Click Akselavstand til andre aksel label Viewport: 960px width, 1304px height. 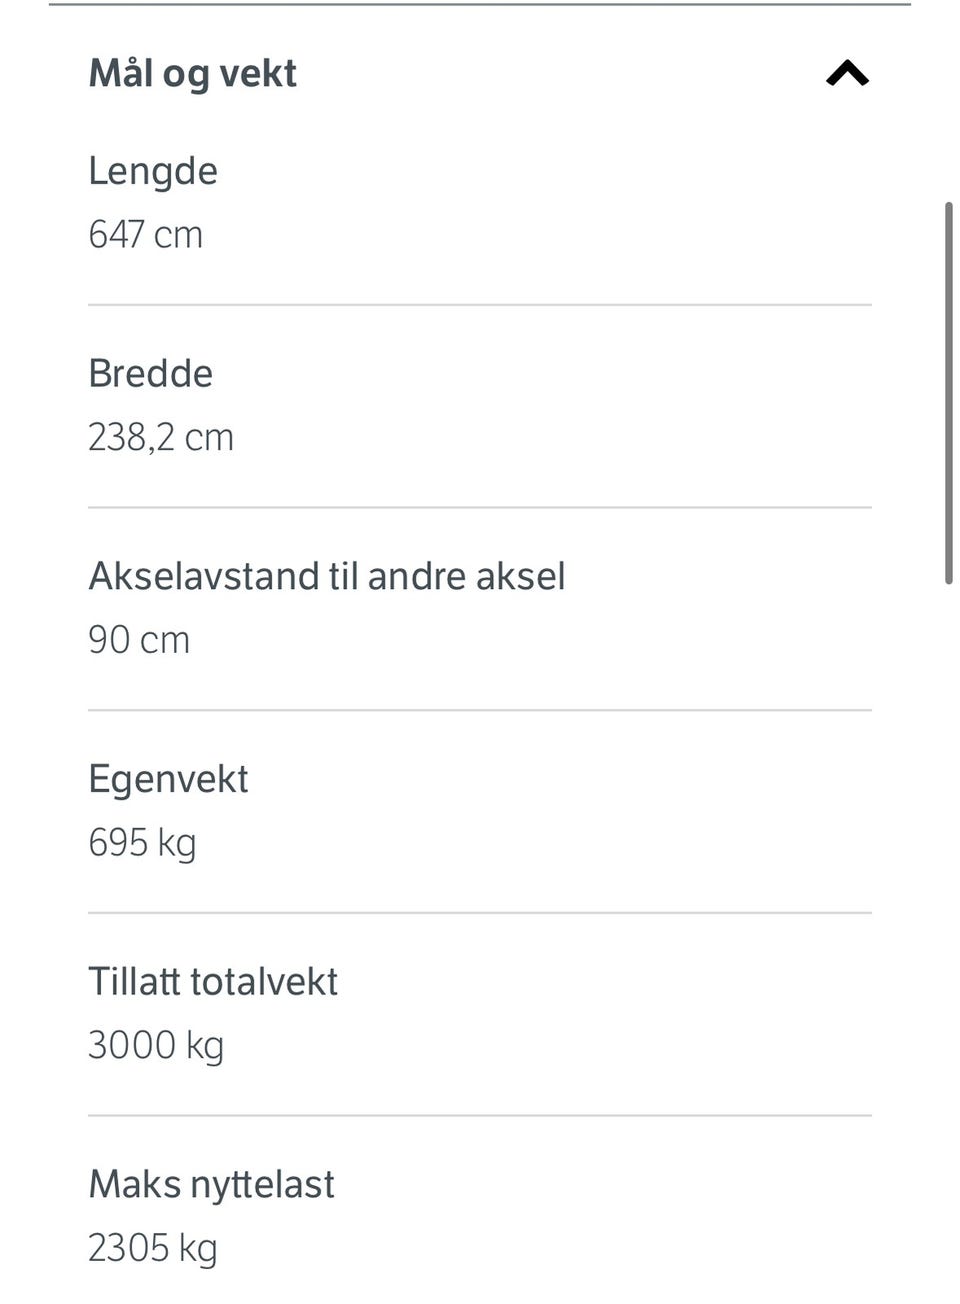pos(327,576)
